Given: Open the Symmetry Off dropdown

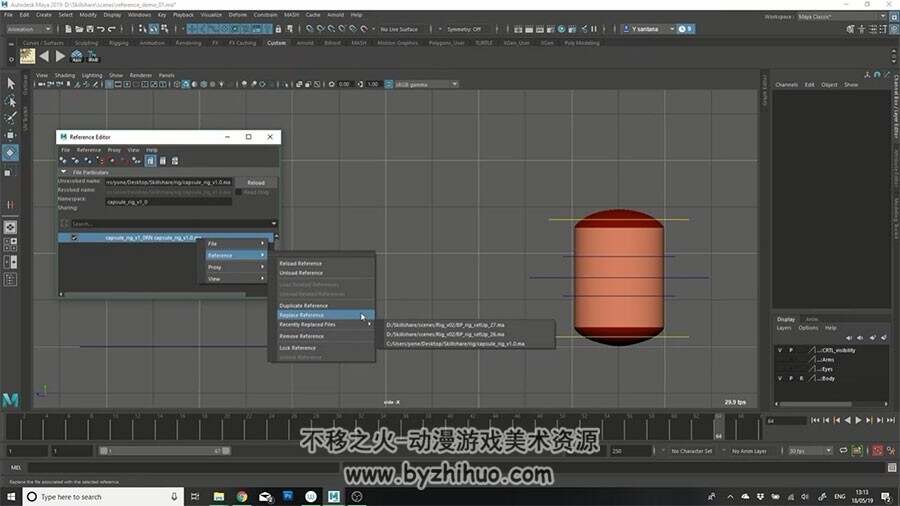Looking at the screenshot, I should click(463, 29).
